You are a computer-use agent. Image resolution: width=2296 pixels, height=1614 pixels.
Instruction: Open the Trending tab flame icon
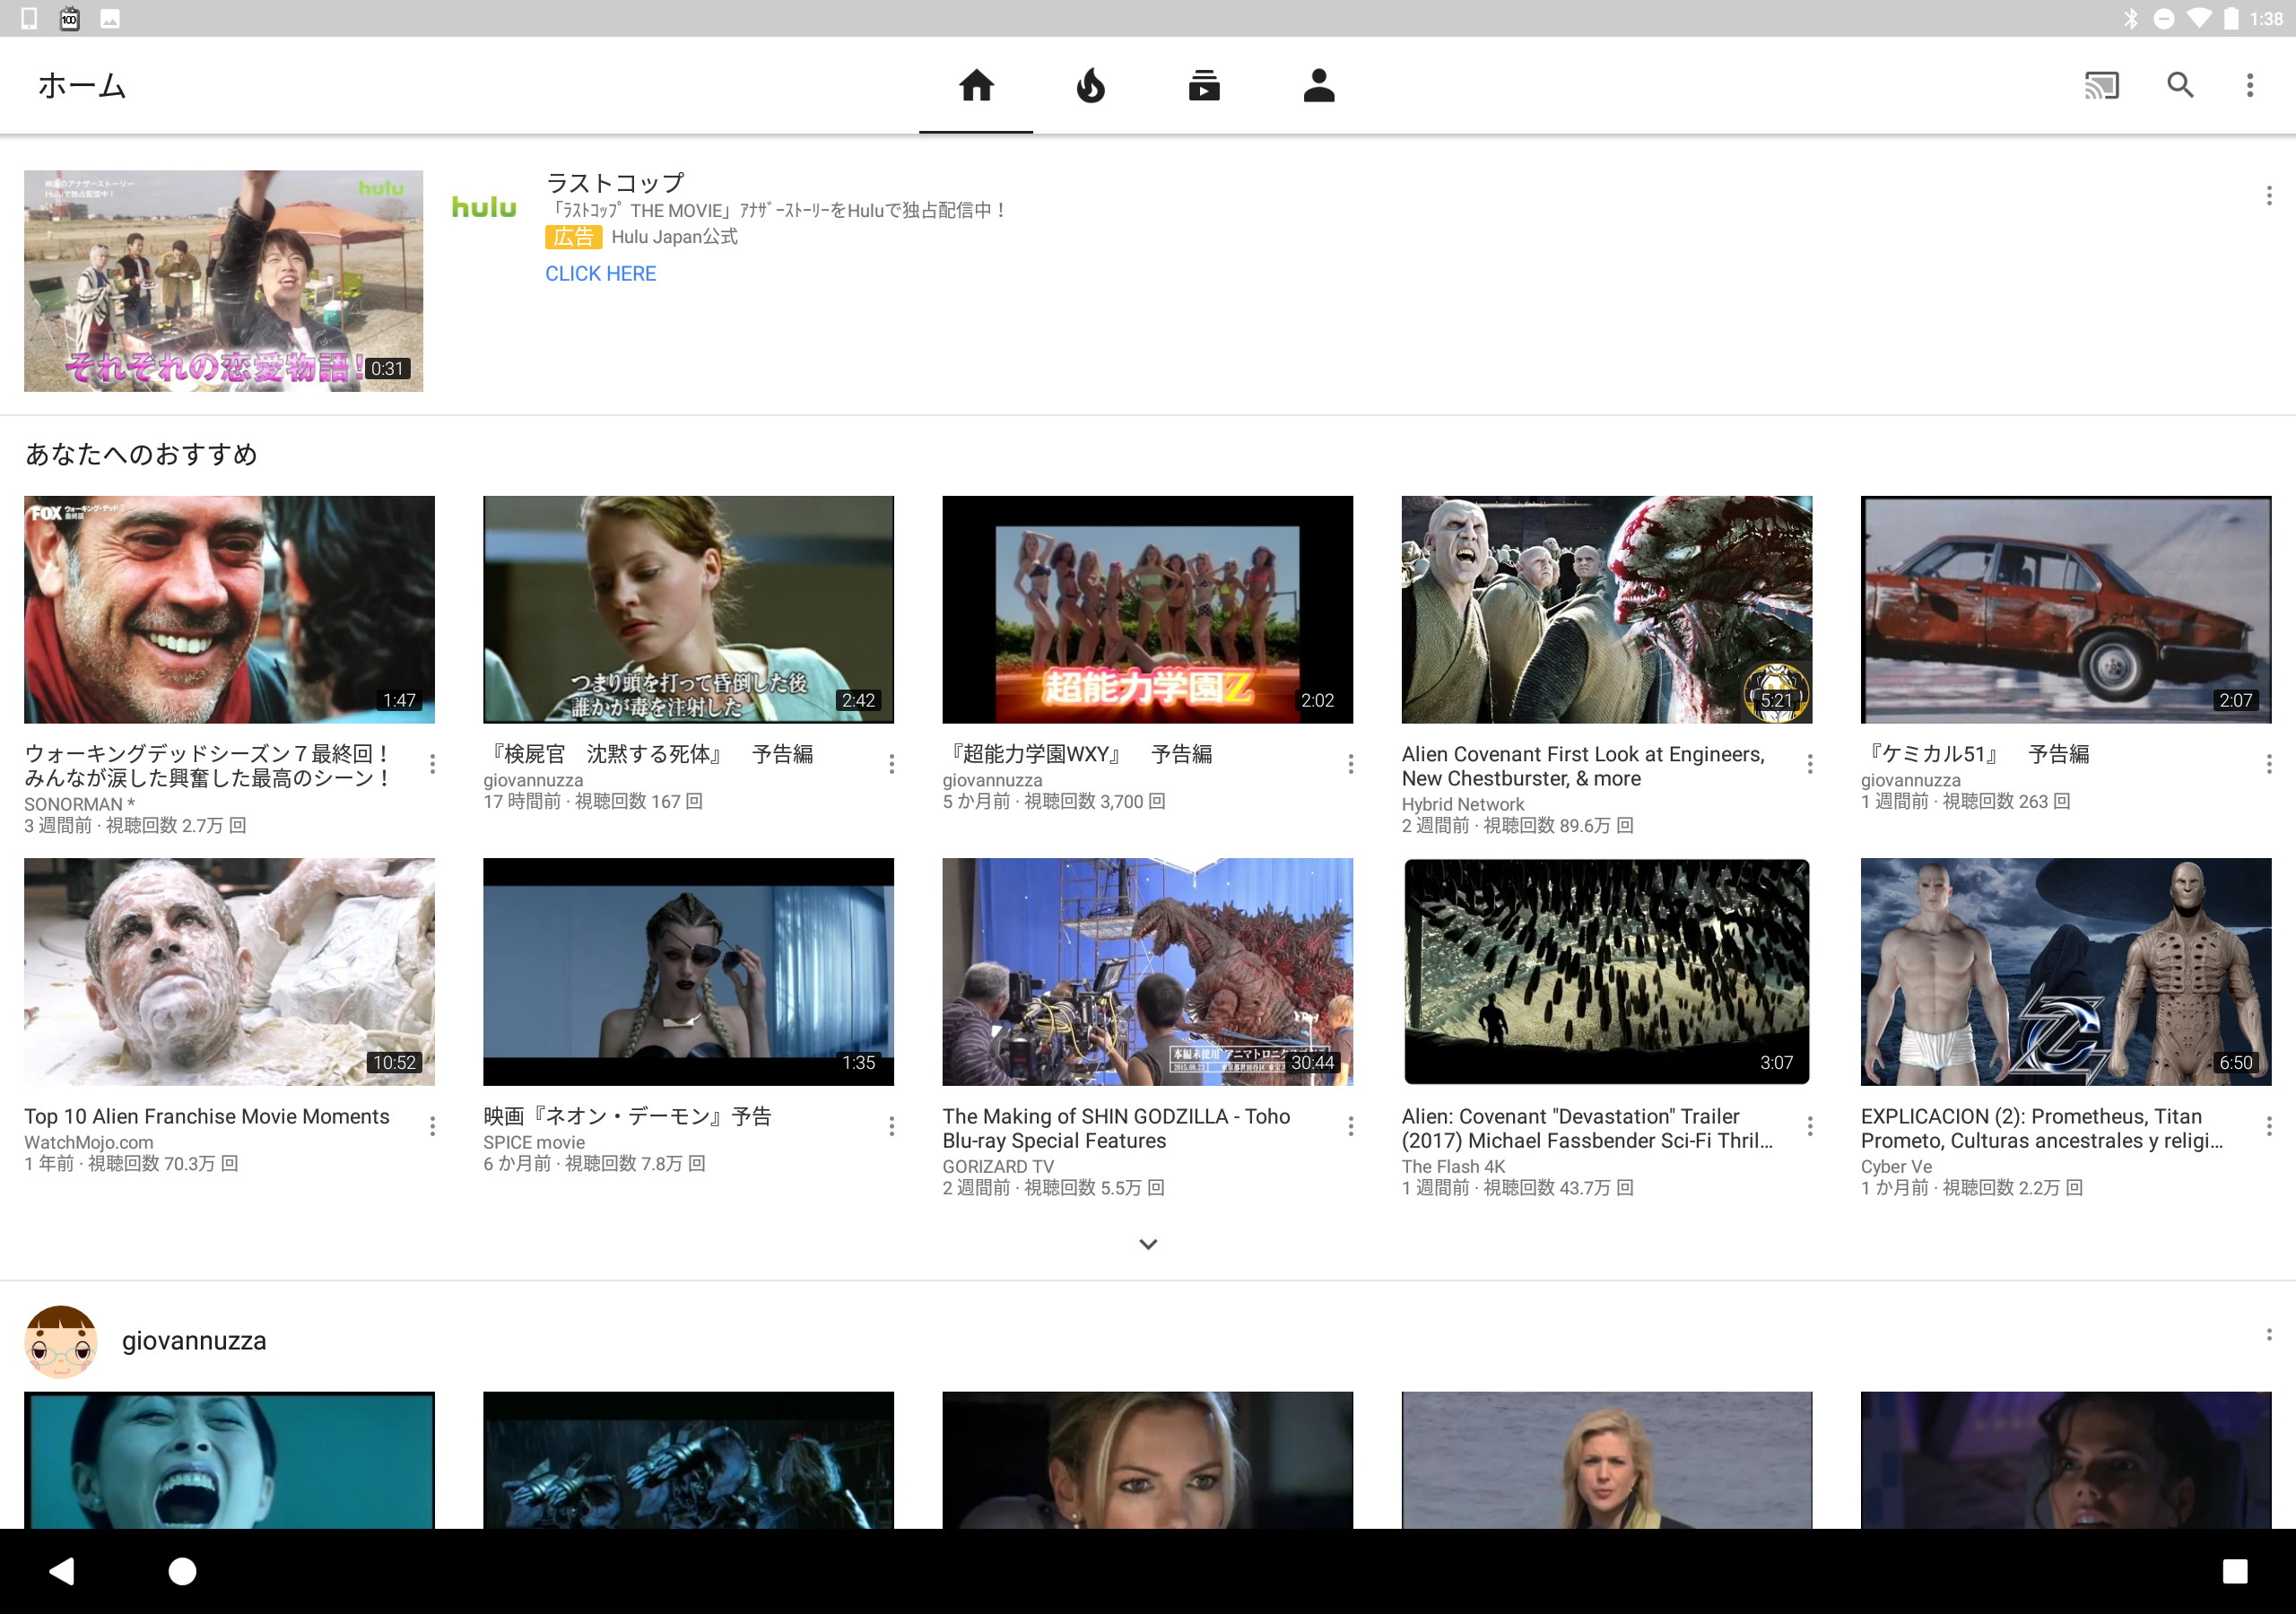(x=1090, y=86)
